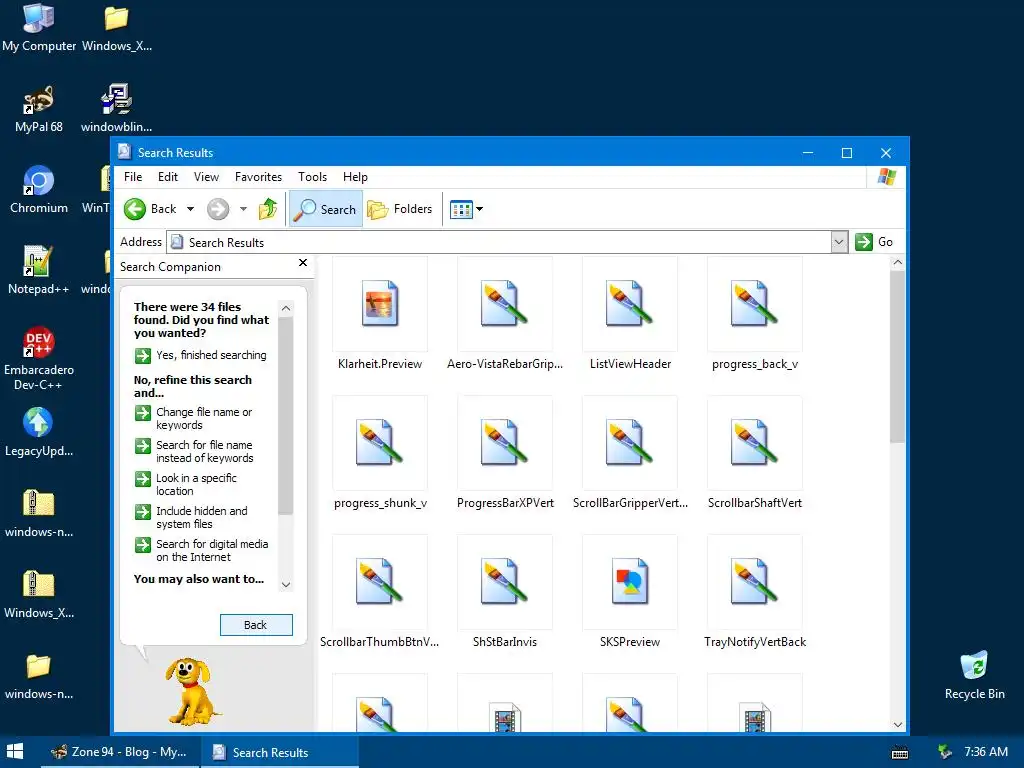Click the grey Forward arrow toolbar icon
This screenshot has height=768, width=1024.
(x=218, y=209)
